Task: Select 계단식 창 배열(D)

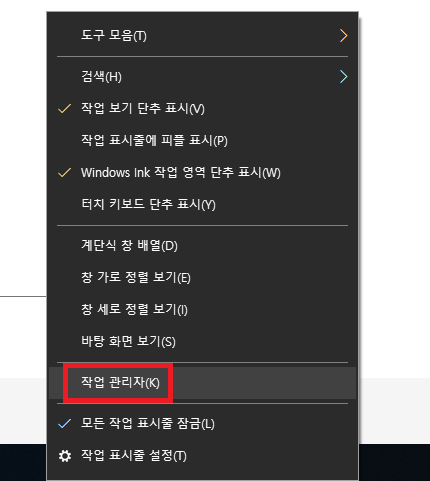Action: coord(202,246)
